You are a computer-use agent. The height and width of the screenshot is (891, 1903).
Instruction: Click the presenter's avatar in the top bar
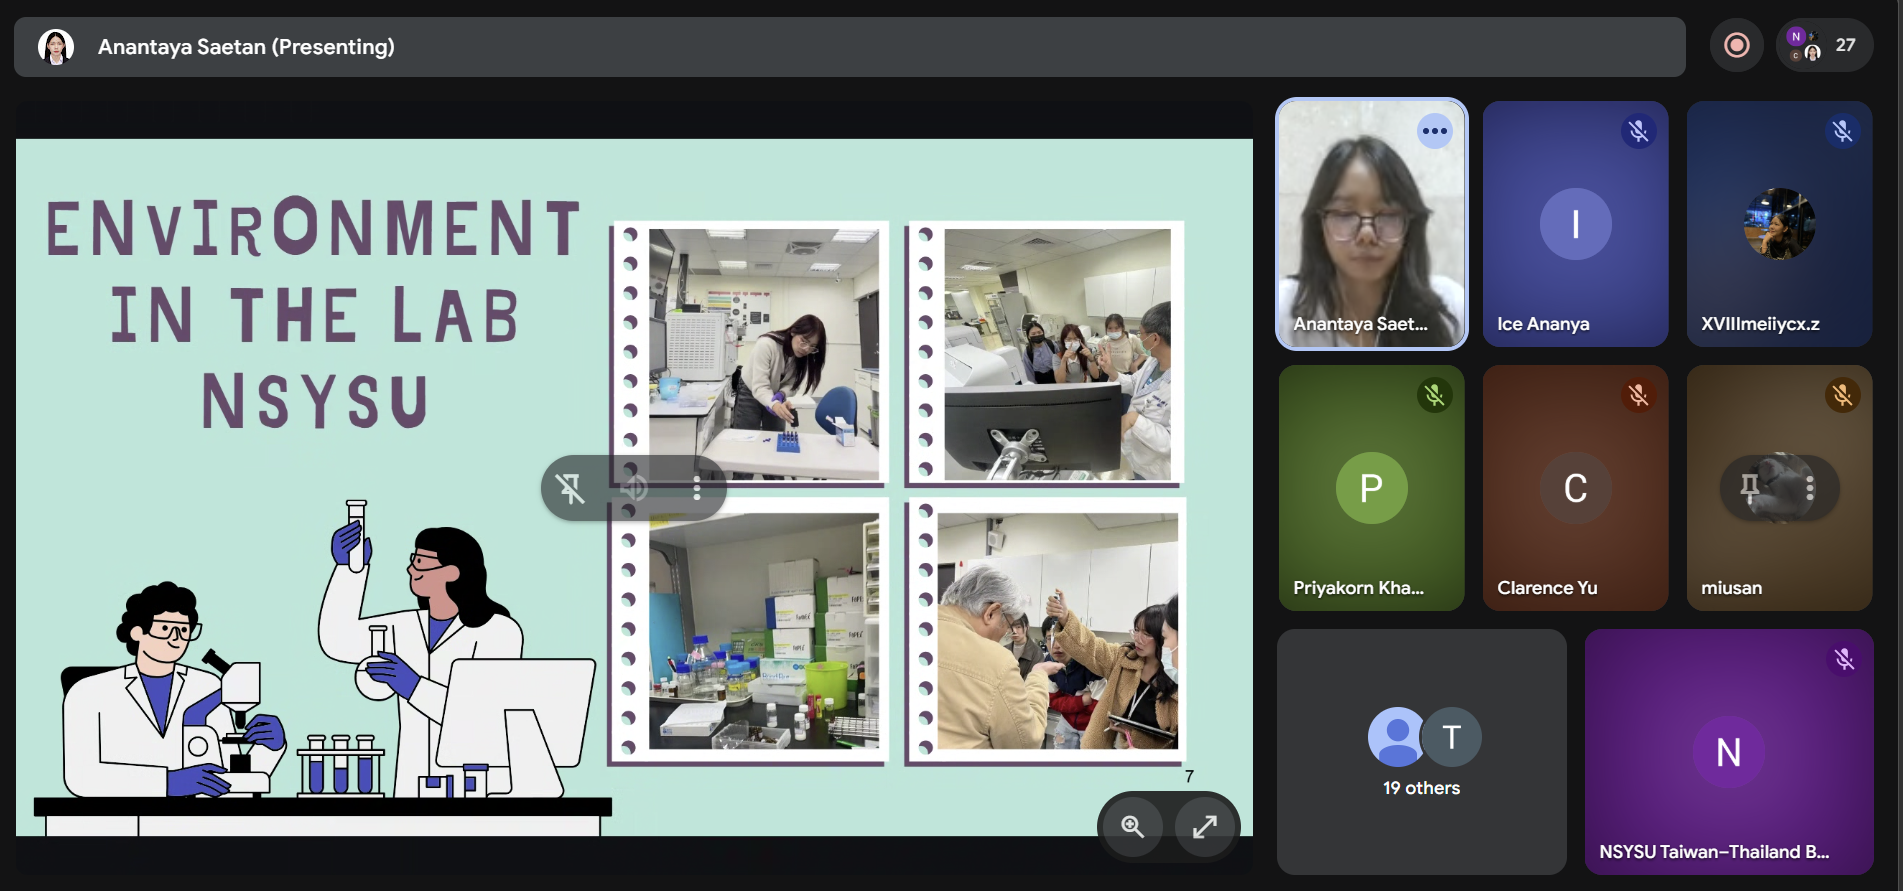pos(56,47)
